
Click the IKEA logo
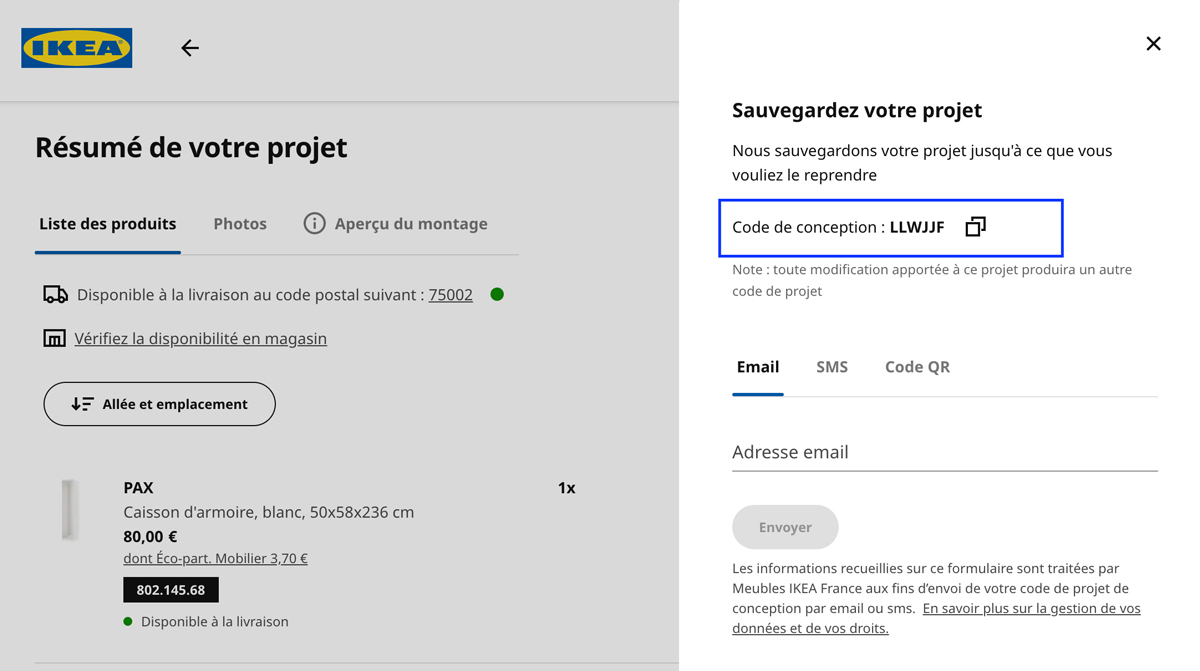tap(77, 48)
